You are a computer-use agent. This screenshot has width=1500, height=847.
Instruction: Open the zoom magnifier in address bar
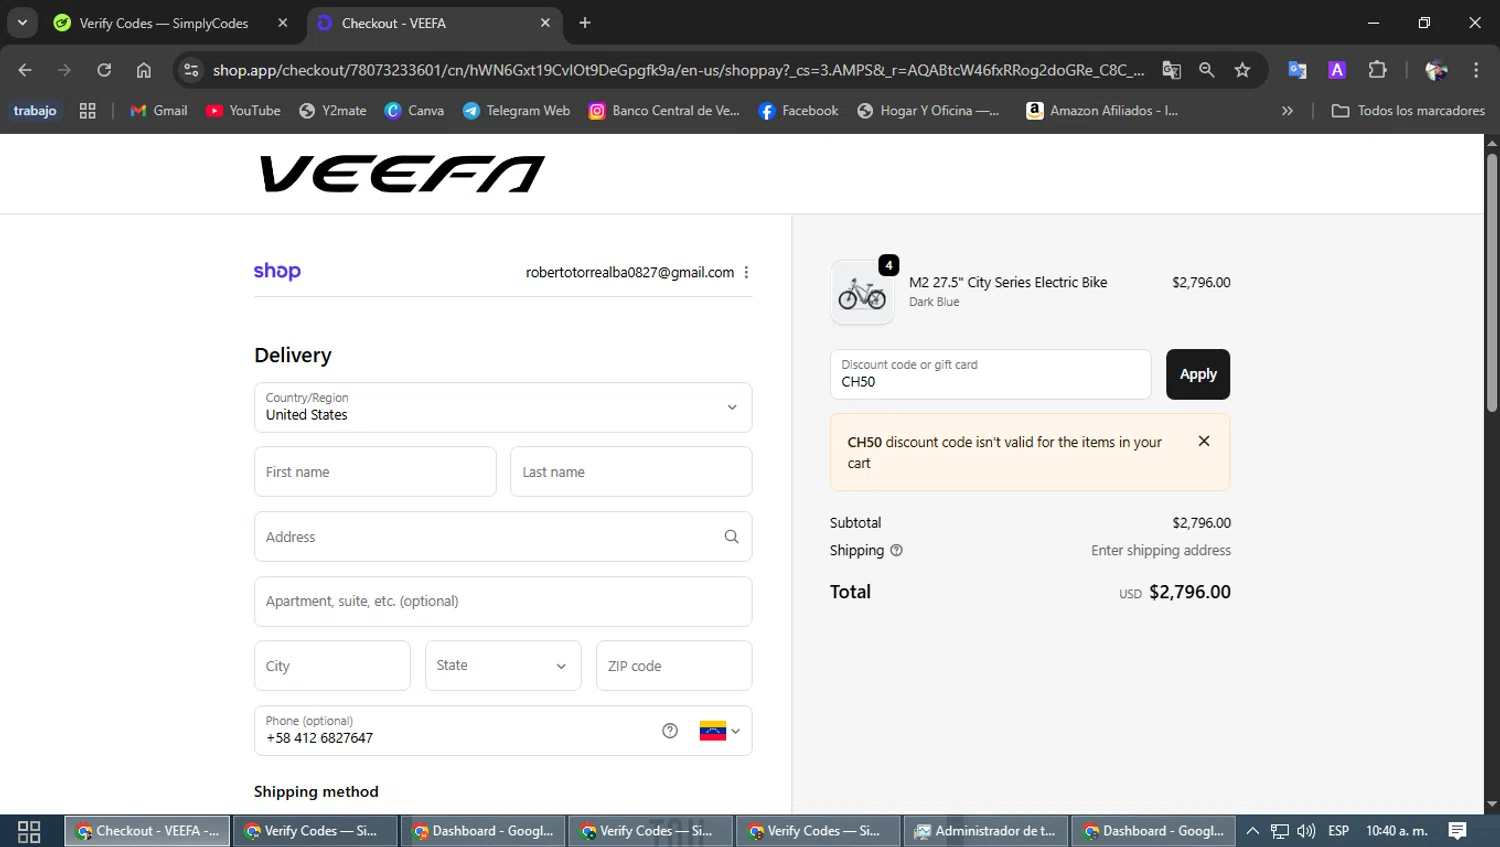1207,70
